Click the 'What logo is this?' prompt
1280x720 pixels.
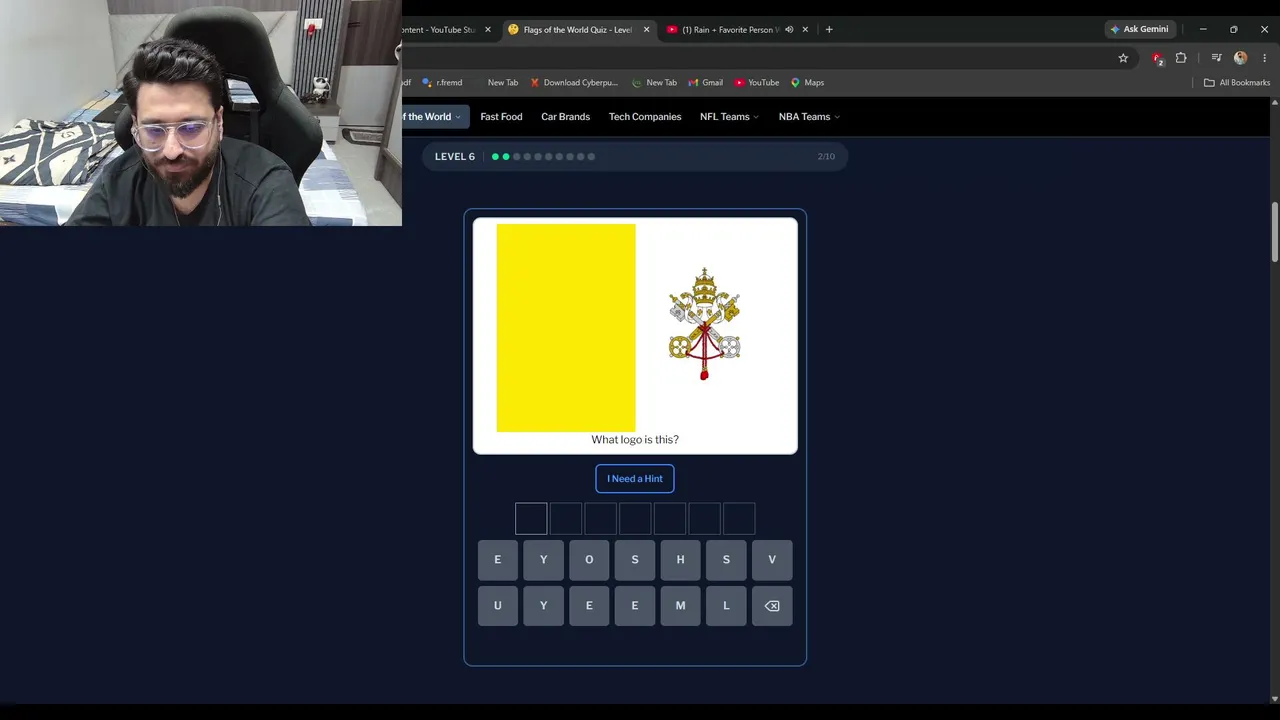[635, 440]
